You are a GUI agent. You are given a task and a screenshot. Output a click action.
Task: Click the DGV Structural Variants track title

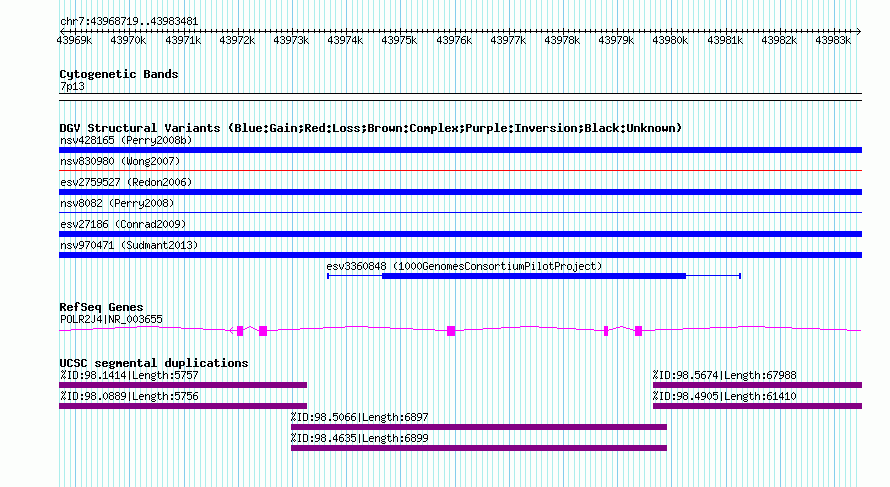click(371, 128)
